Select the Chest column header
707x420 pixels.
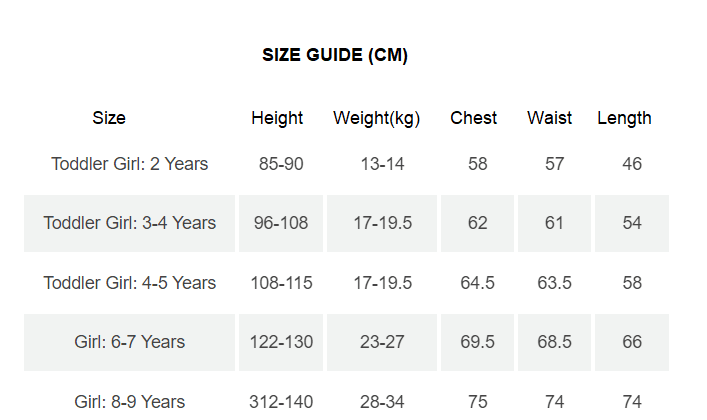click(x=474, y=118)
